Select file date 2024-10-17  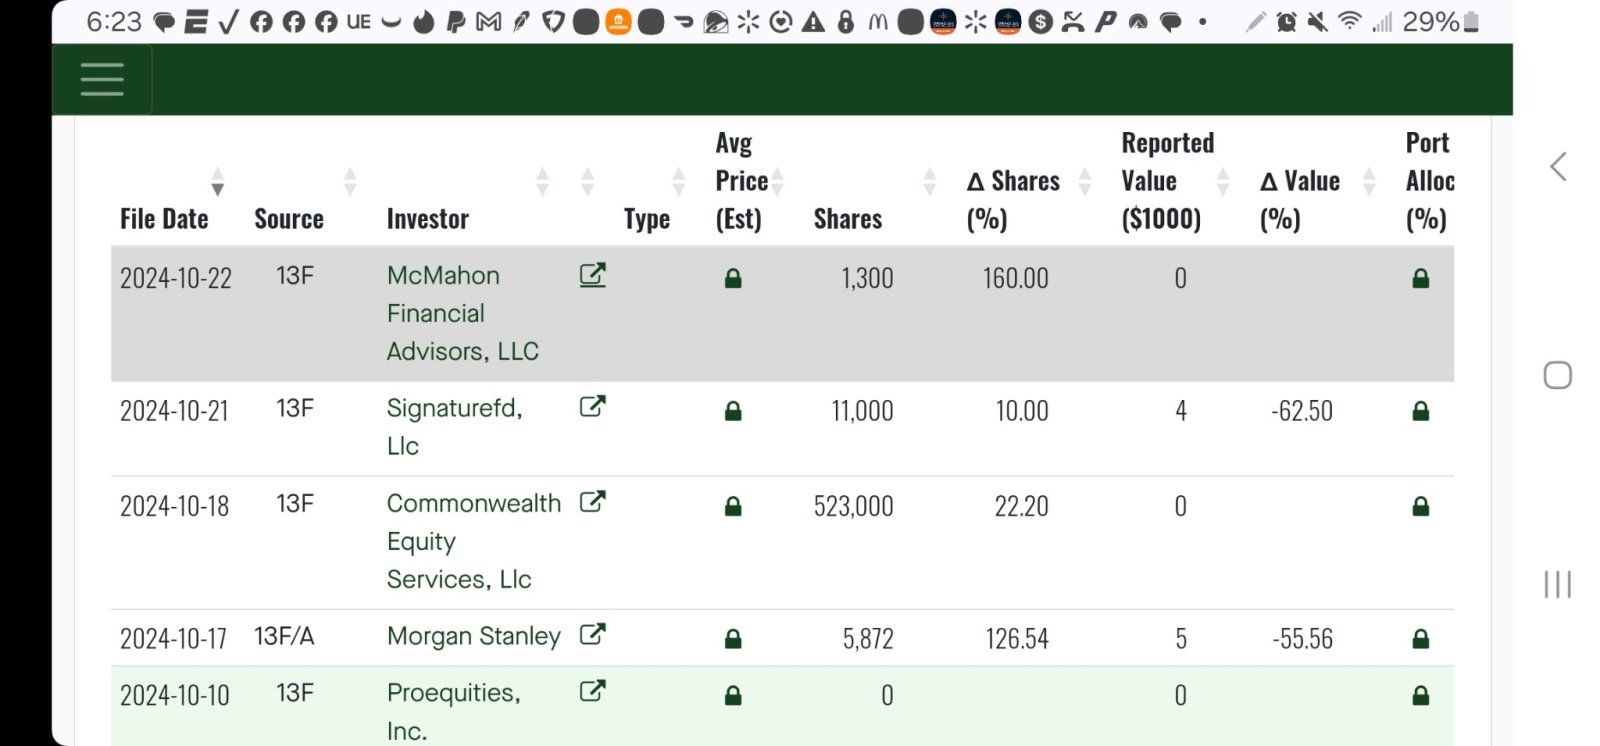coord(174,638)
